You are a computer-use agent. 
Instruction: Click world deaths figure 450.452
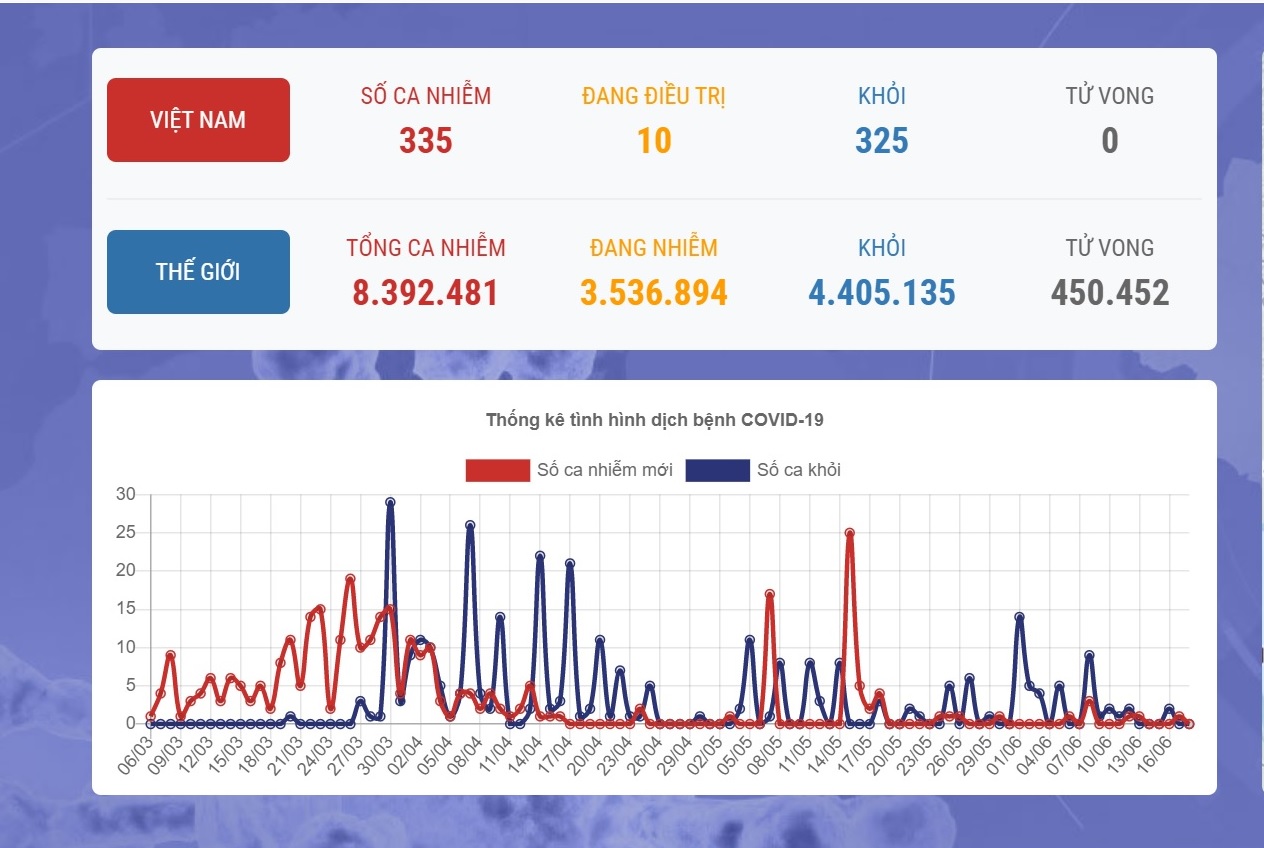[1109, 293]
